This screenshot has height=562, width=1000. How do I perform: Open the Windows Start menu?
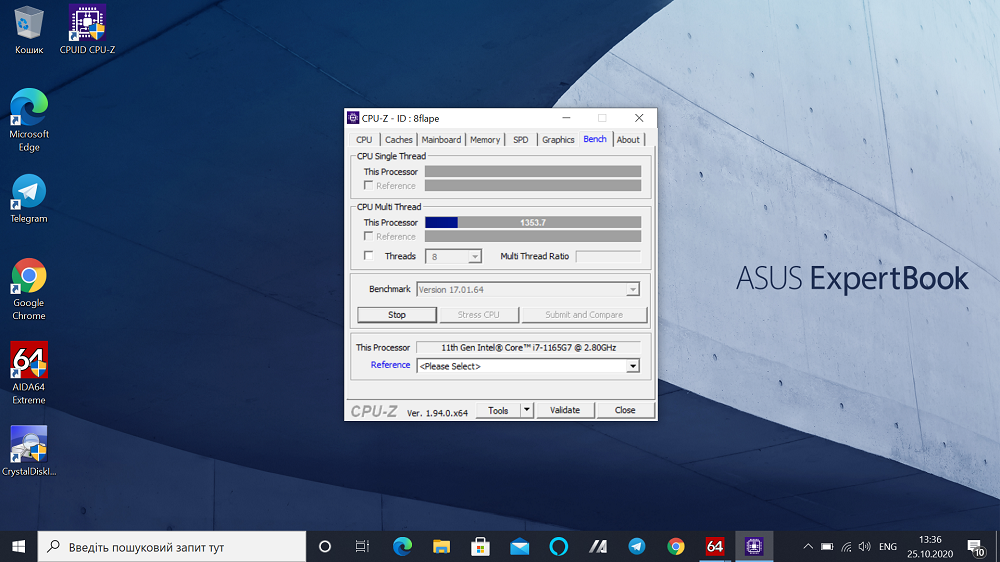[x=18, y=547]
